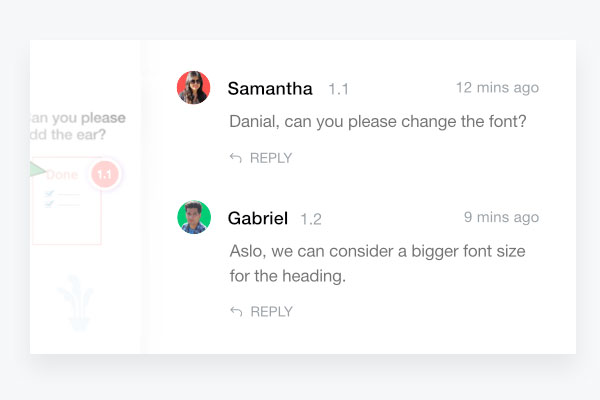
Task: Toggle the first checkbox in the Done card
Action: click(49, 194)
